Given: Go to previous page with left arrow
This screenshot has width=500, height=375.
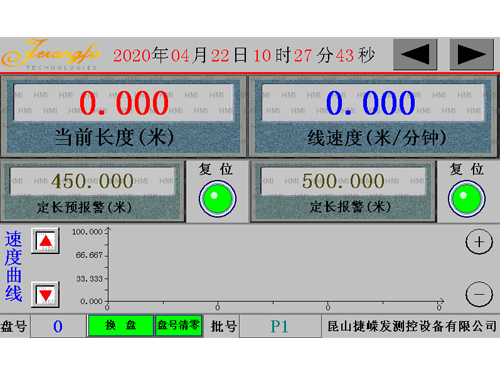Looking at the screenshot, I should tap(415, 54).
